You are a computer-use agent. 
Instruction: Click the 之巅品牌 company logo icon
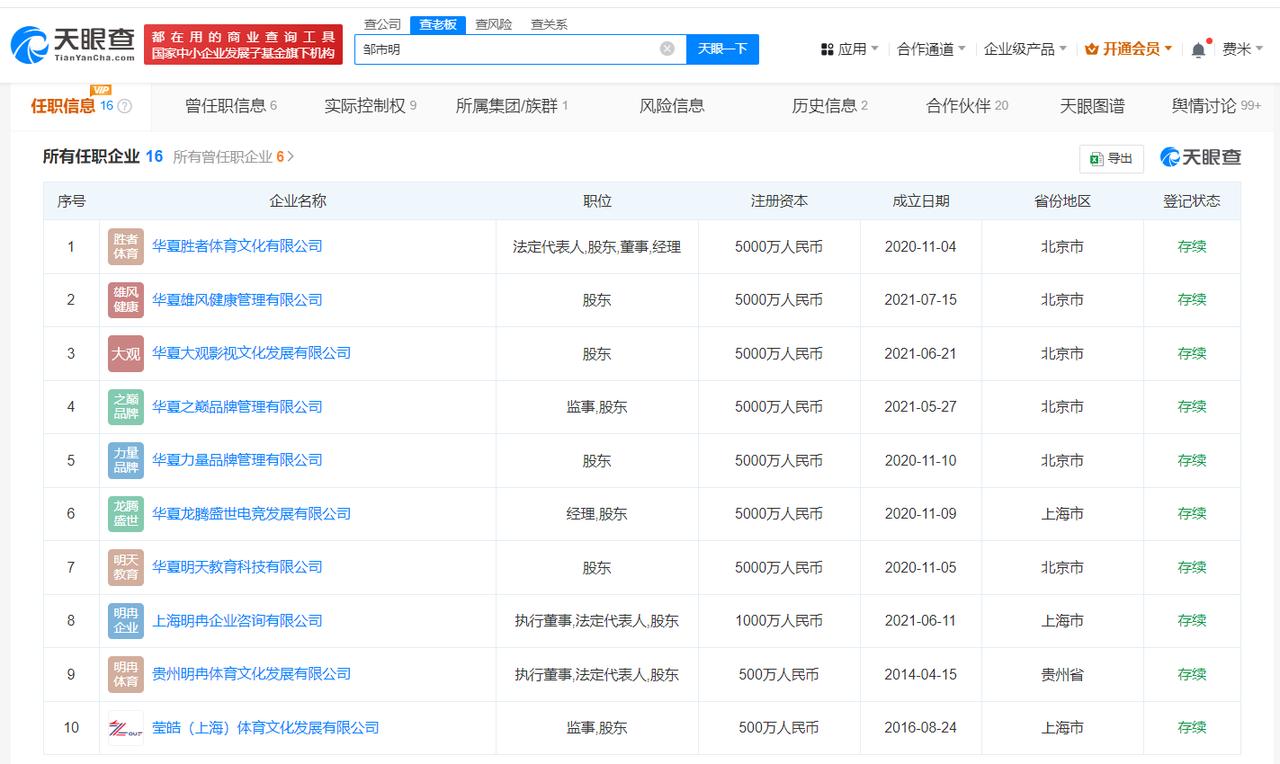pos(126,407)
